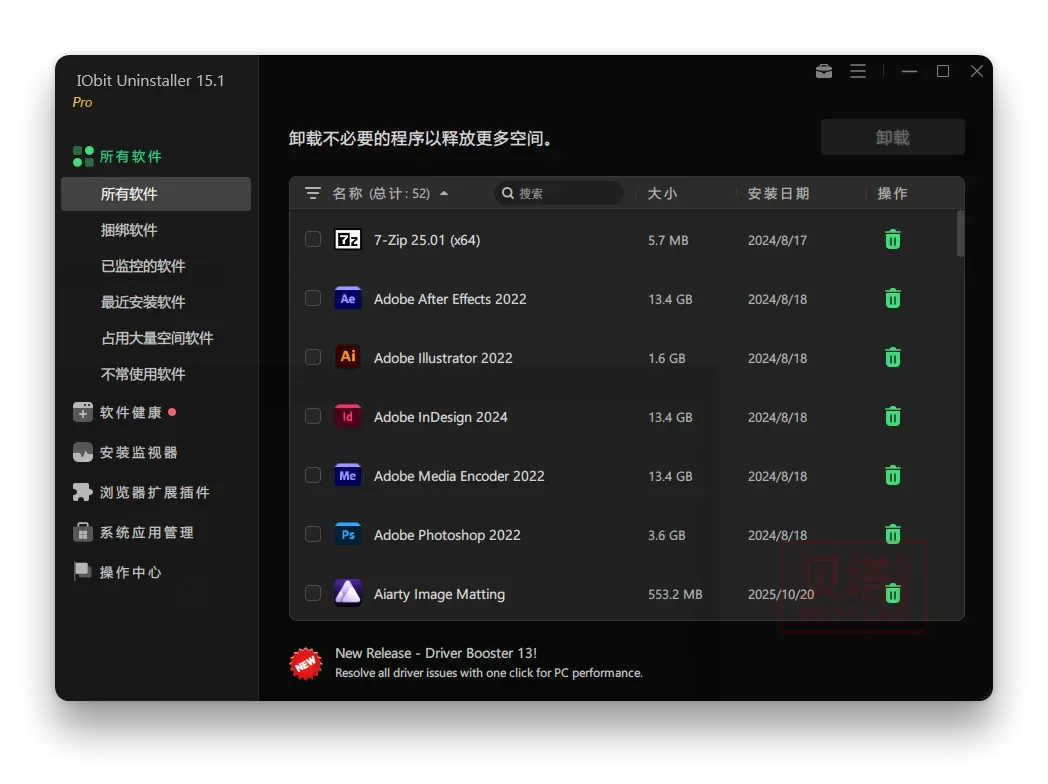Click the red NEW badge icon
This screenshot has height=784, width=1048.
pos(305,663)
